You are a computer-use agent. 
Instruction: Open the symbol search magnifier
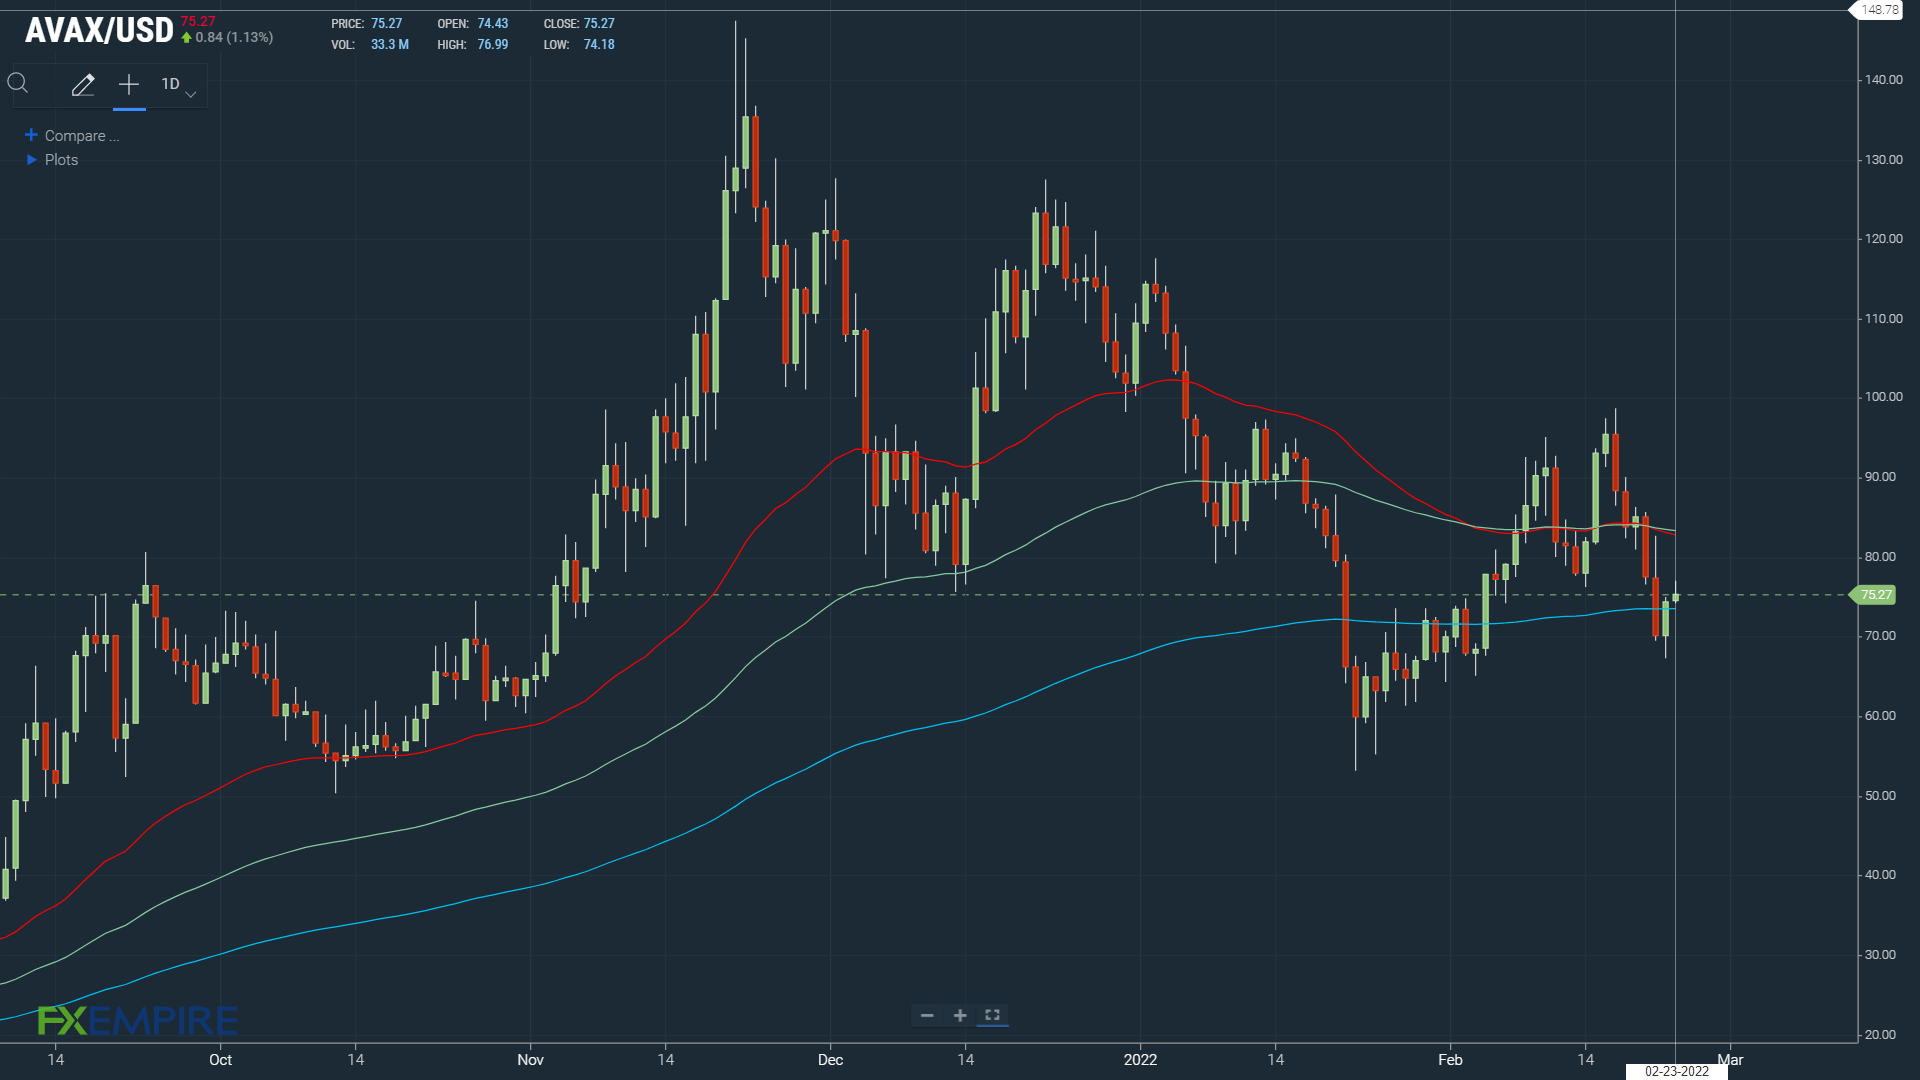coord(18,84)
